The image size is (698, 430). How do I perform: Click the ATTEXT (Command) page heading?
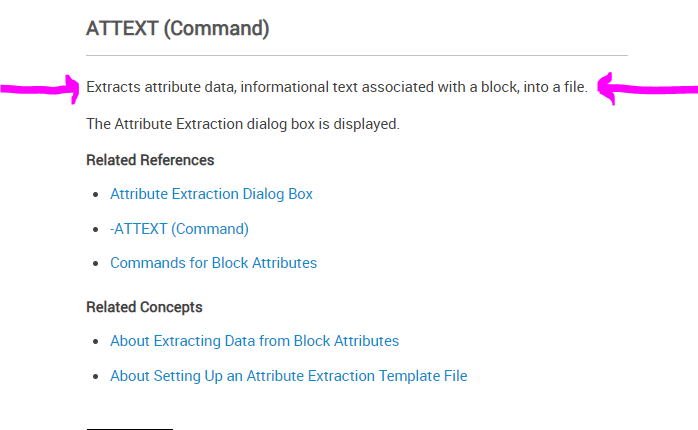click(178, 28)
